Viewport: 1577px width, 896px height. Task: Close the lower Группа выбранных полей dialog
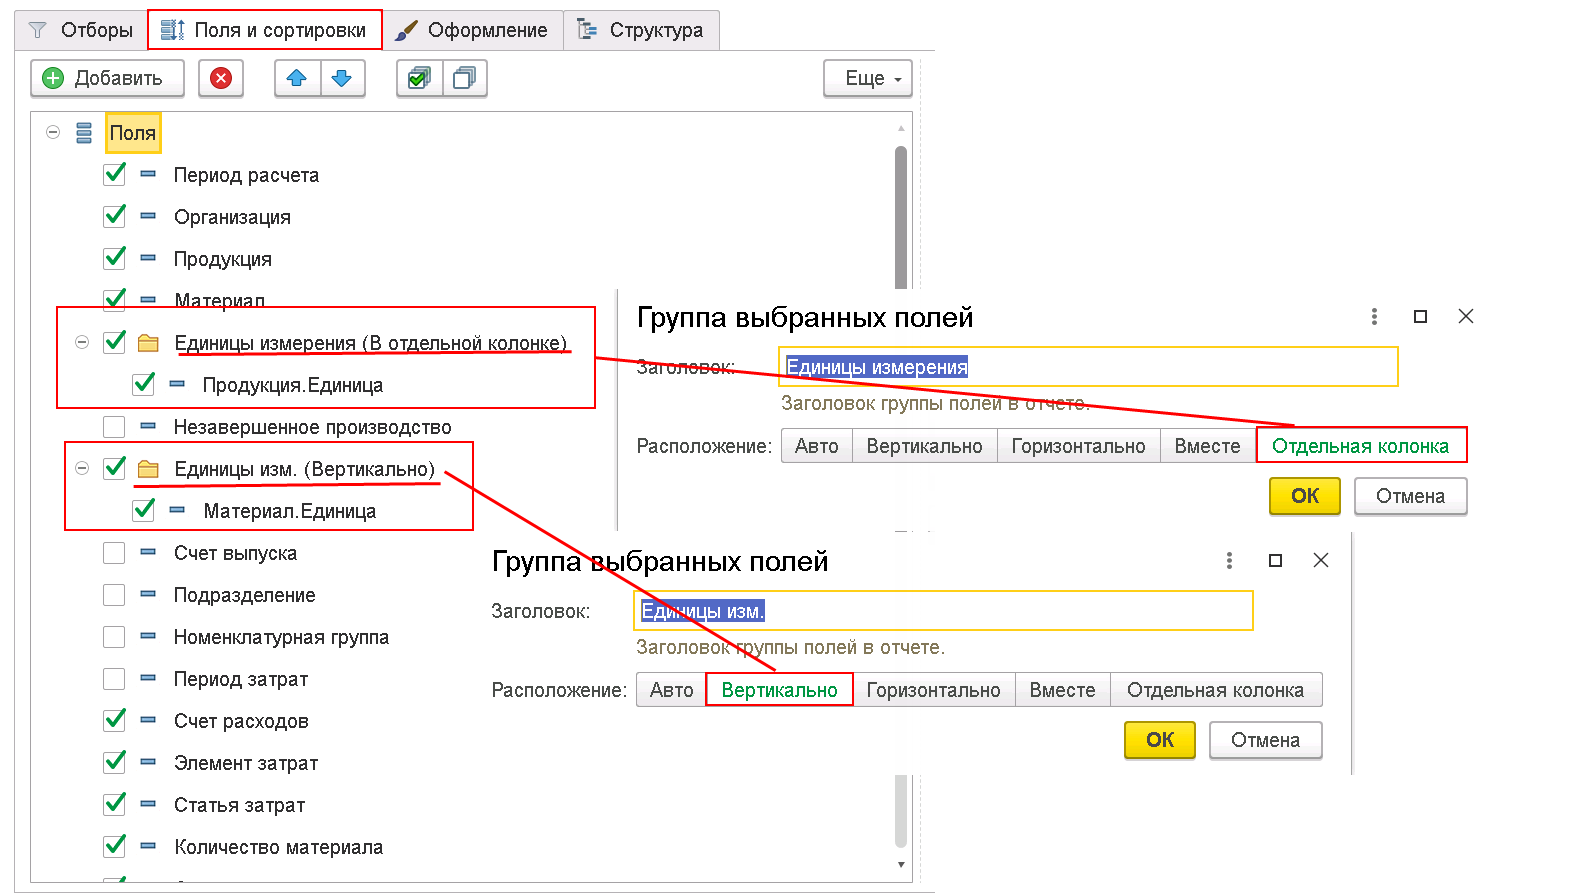(1321, 560)
